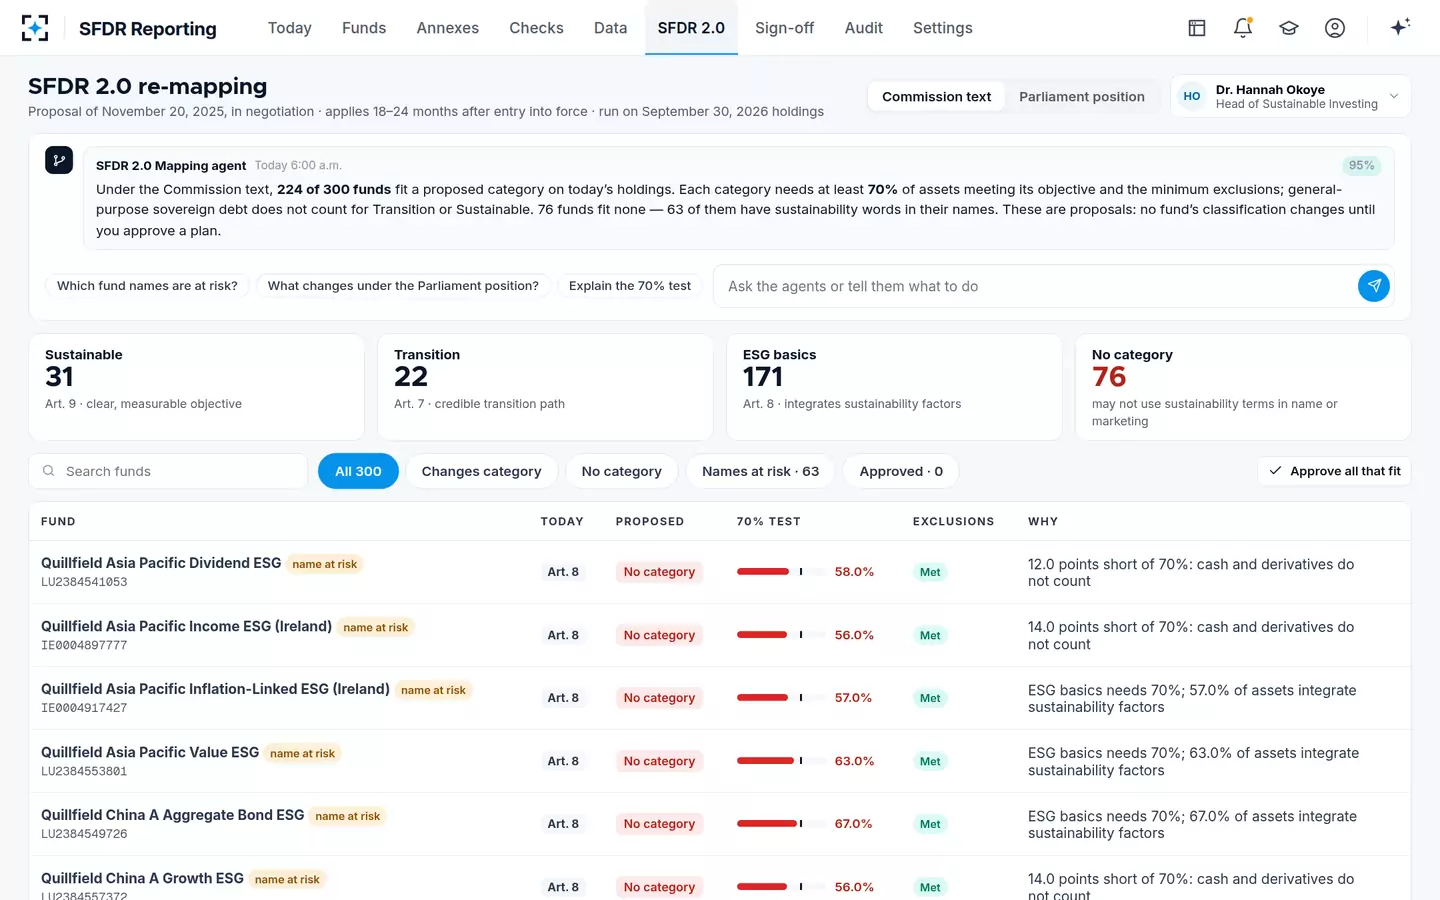Image resolution: width=1440 pixels, height=900 pixels.
Task: Switch to Parliament position view
Action: pos(1082,97)
